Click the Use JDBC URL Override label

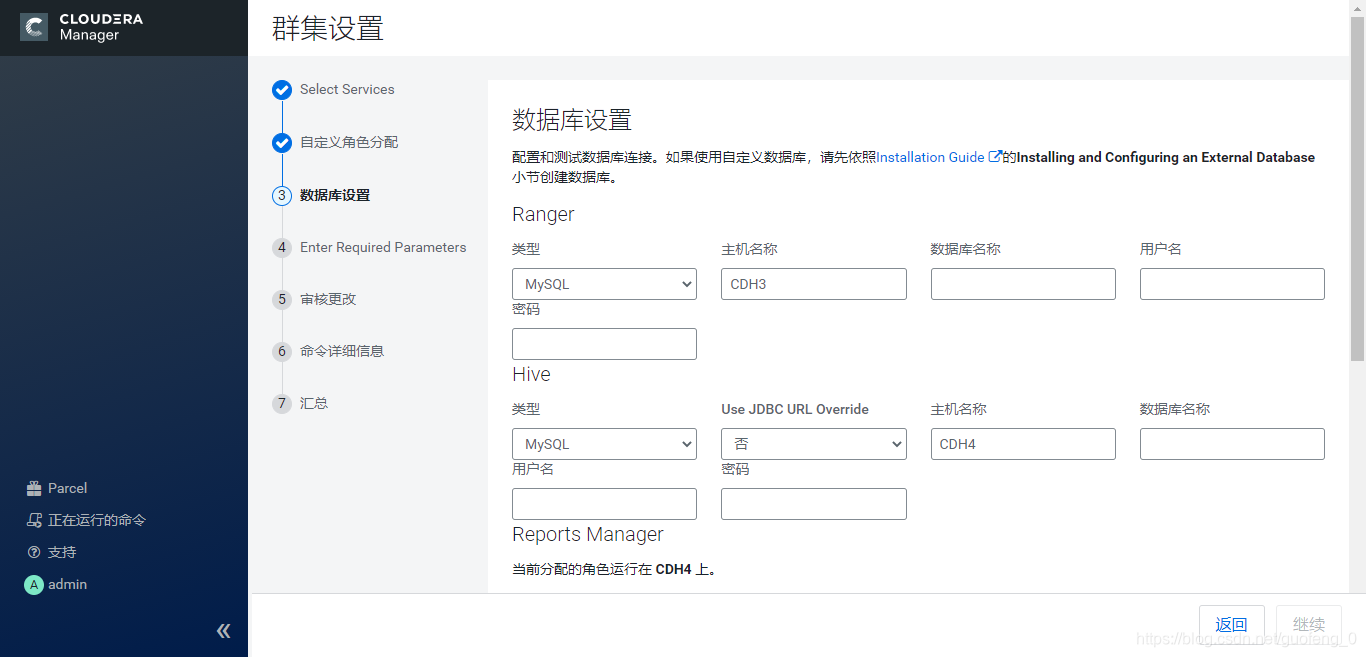point(795,409)
